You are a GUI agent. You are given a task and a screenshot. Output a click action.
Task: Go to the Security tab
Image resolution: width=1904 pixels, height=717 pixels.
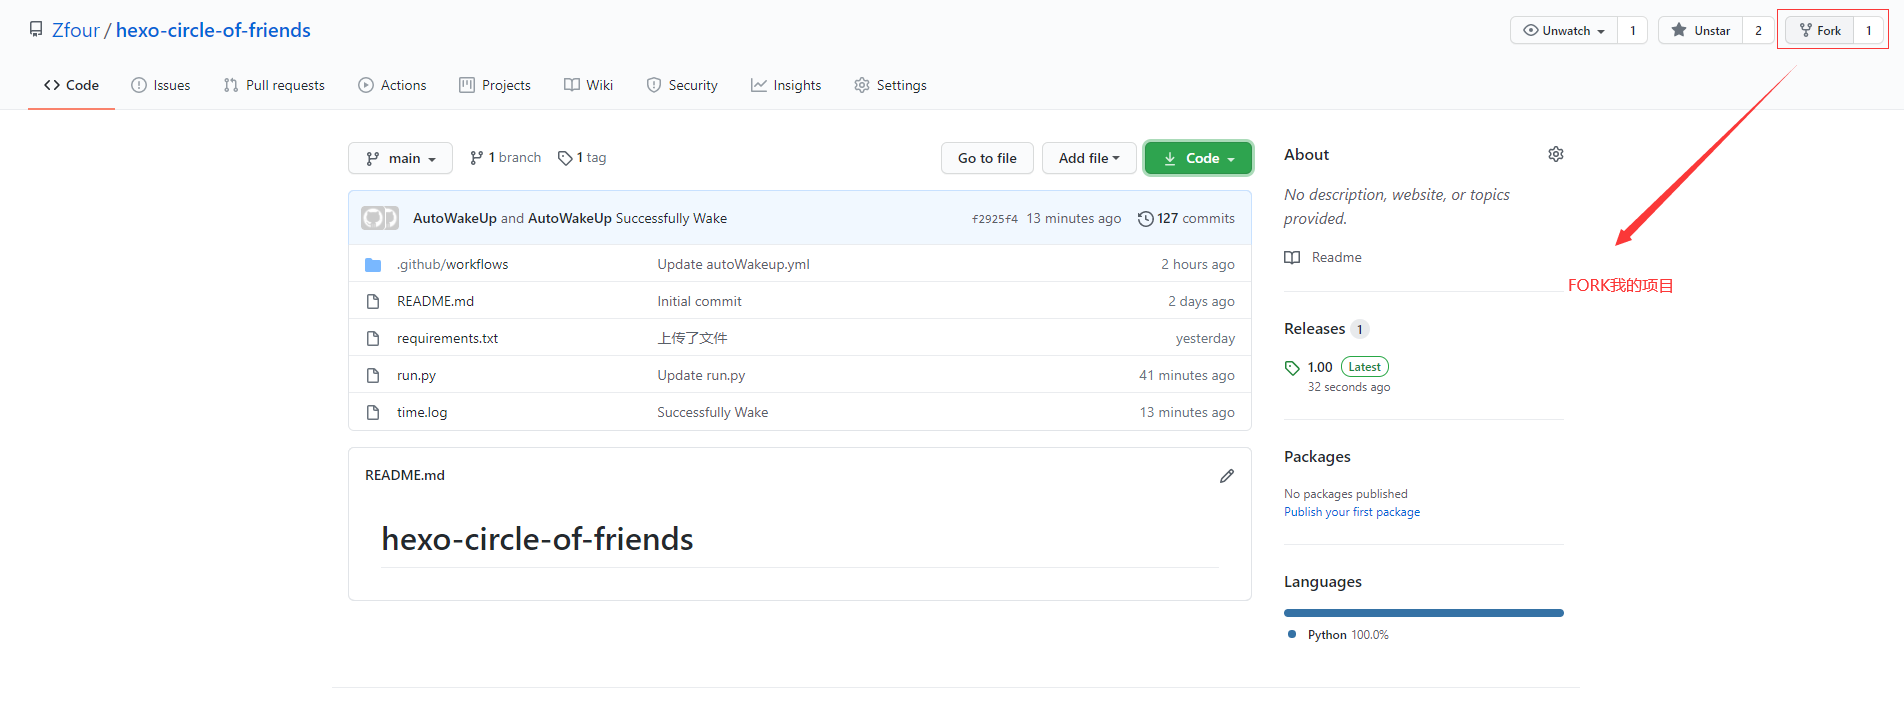click(x=682, y=85)
